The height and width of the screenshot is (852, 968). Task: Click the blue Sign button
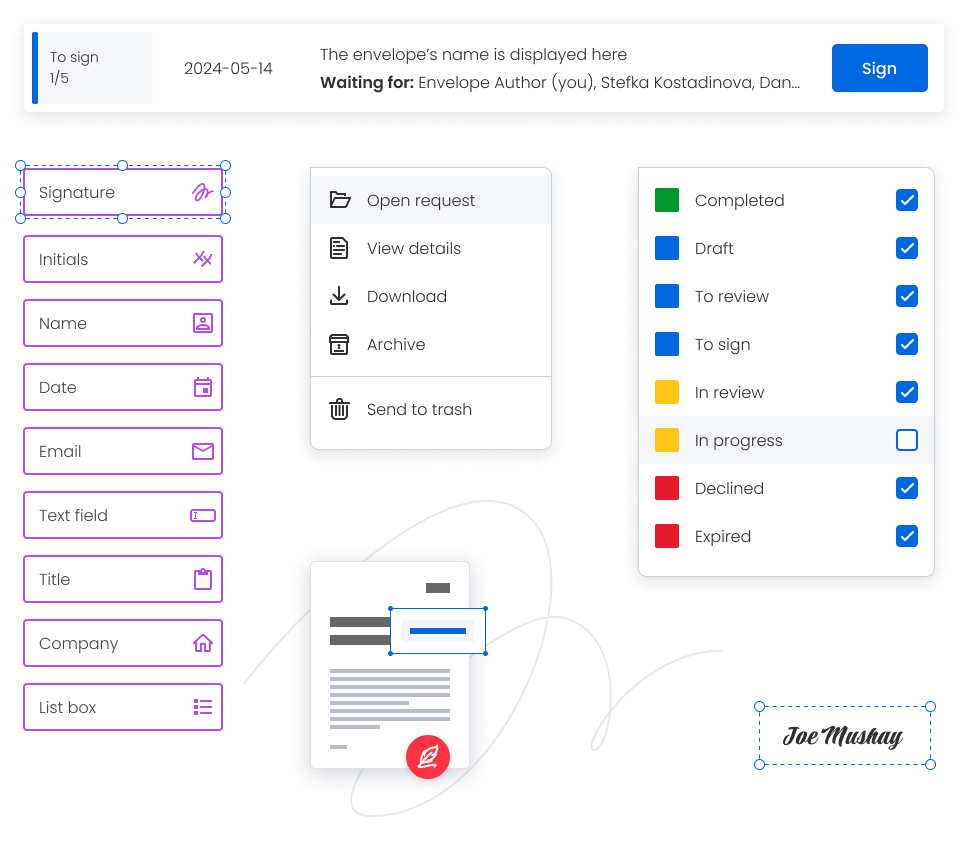(879, 68)
